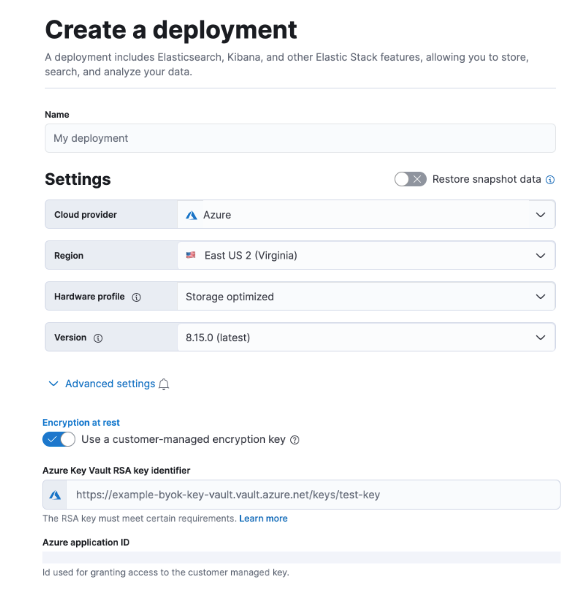Screen dimensions: 587x593
Task: Click into the deployment Name input field
Action: pos(300,138)
